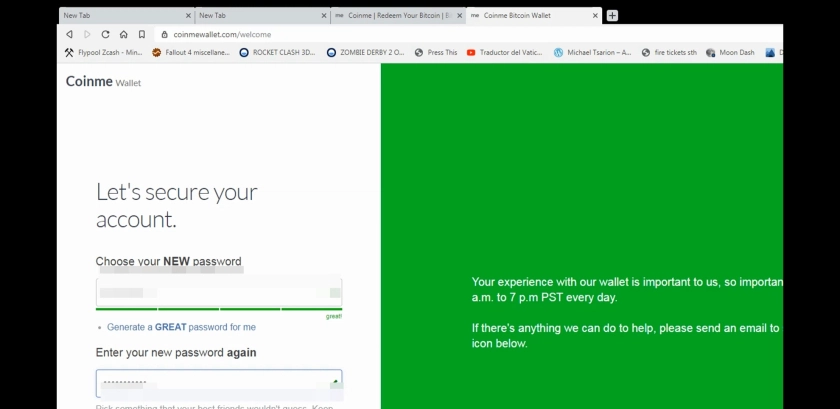This screenshot has width=840, height=409.
Task: Switch to the first New Tab
Action: coord(127,16)
